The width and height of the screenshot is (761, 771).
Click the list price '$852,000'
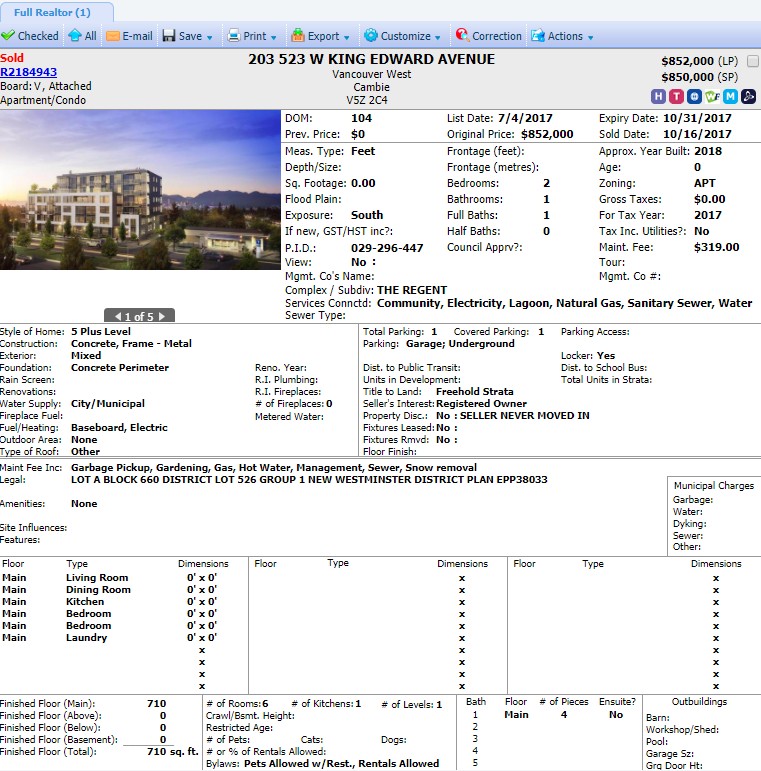click(x=687, y=61)
